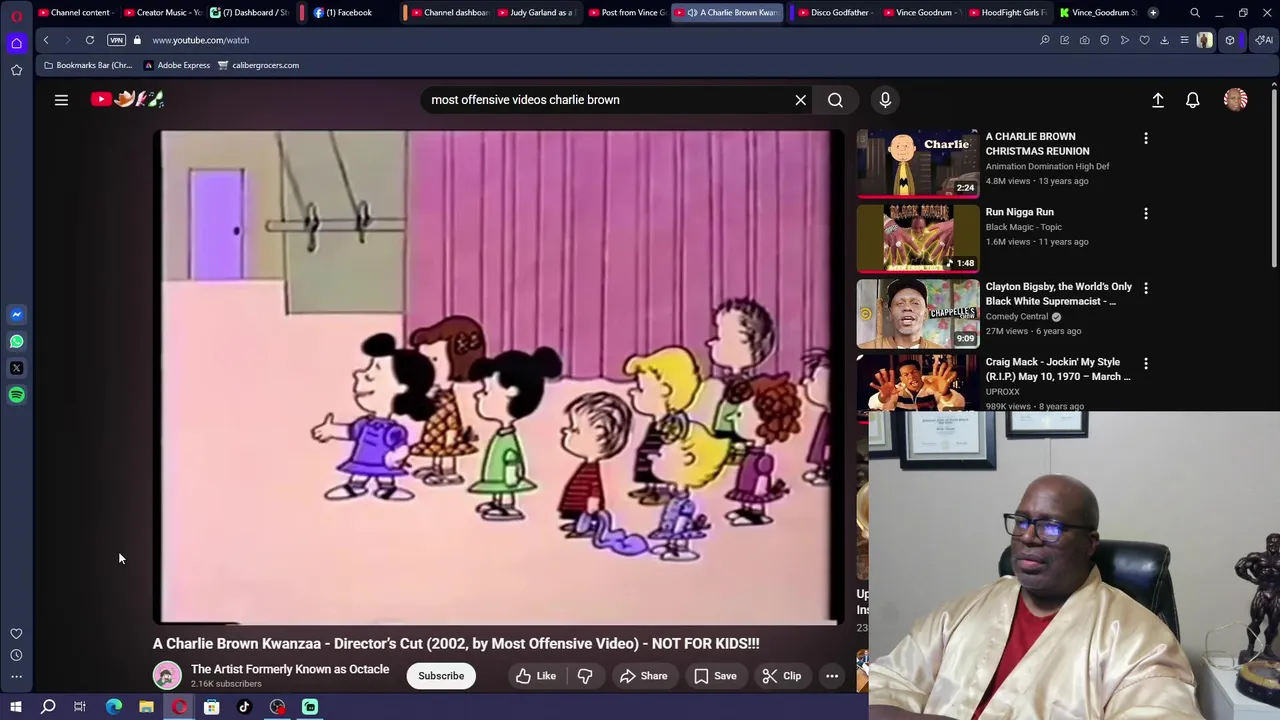The height and width of the screenshot is (720, 1280).
Task: Switch to the Creator Music tab
Action: pos(164,12)
